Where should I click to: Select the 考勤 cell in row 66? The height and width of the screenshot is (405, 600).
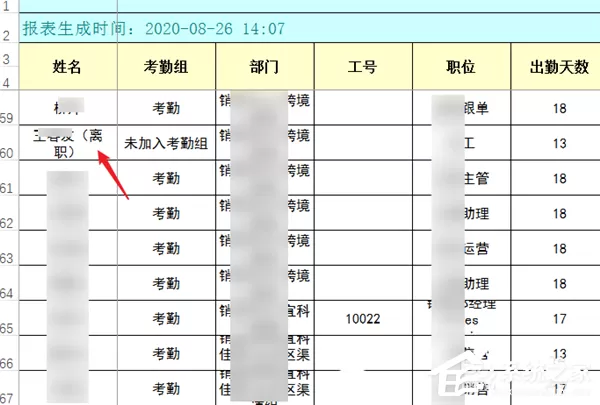point(166,353)
